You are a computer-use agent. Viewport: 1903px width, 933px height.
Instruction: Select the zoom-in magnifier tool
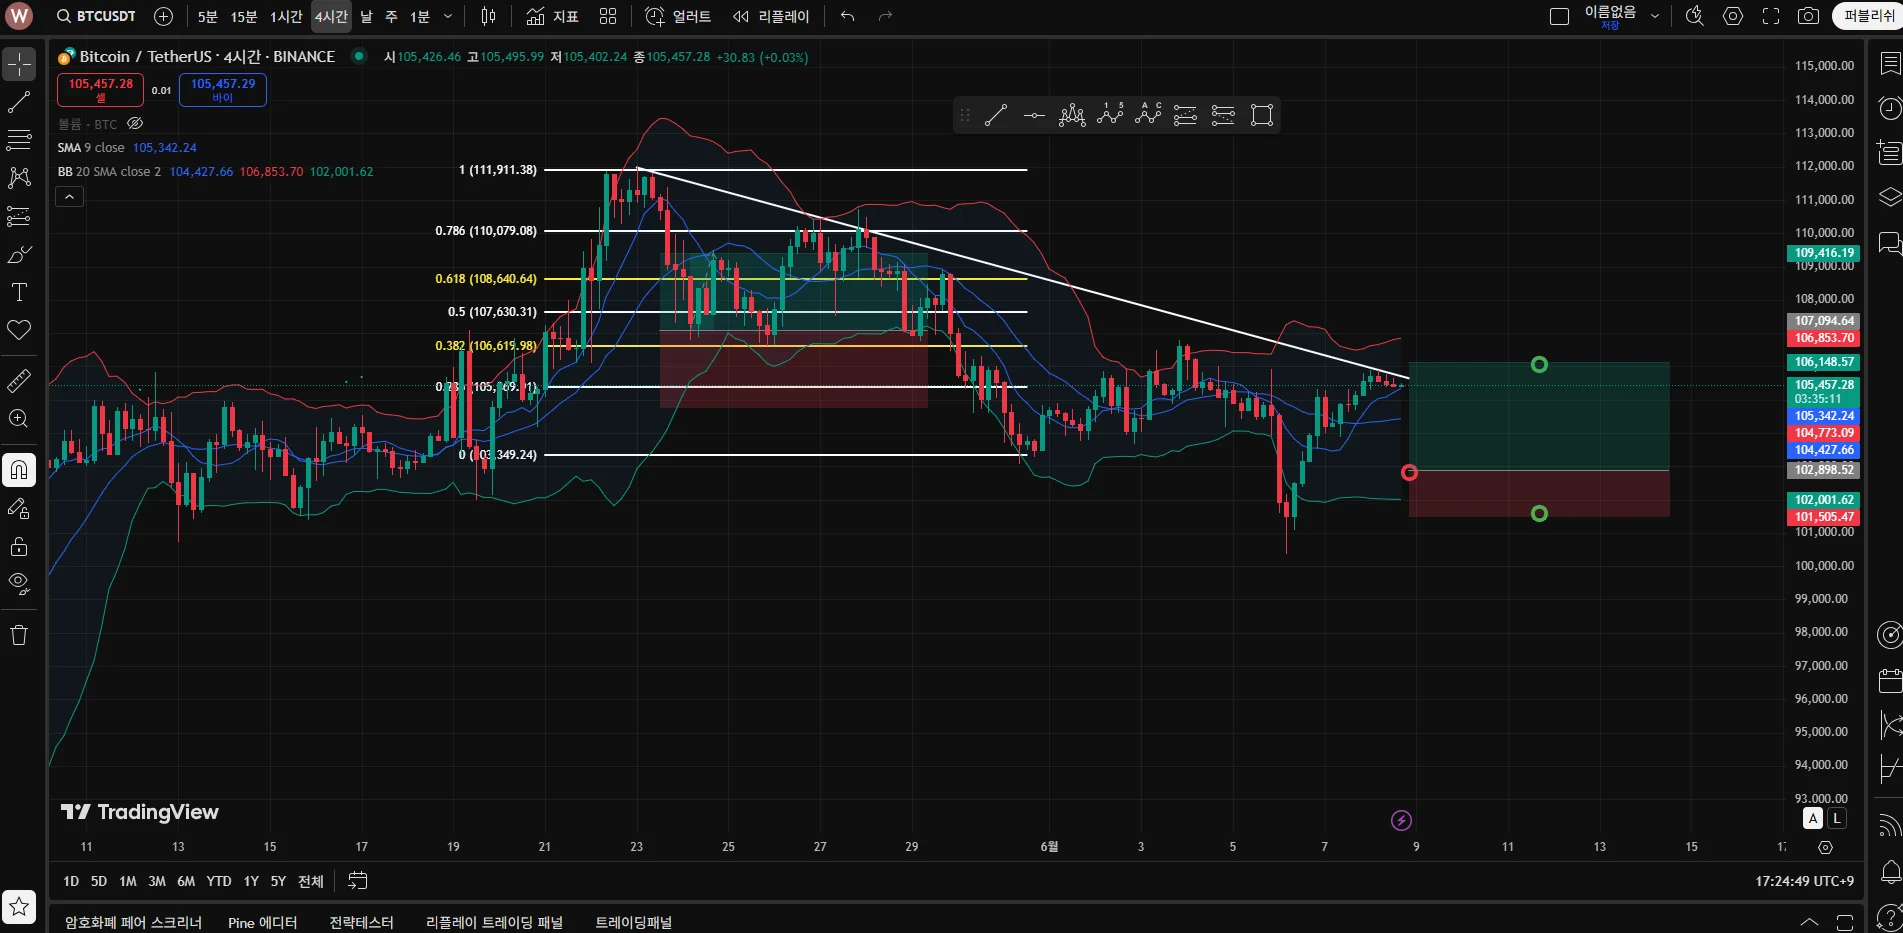pos(19,419)
